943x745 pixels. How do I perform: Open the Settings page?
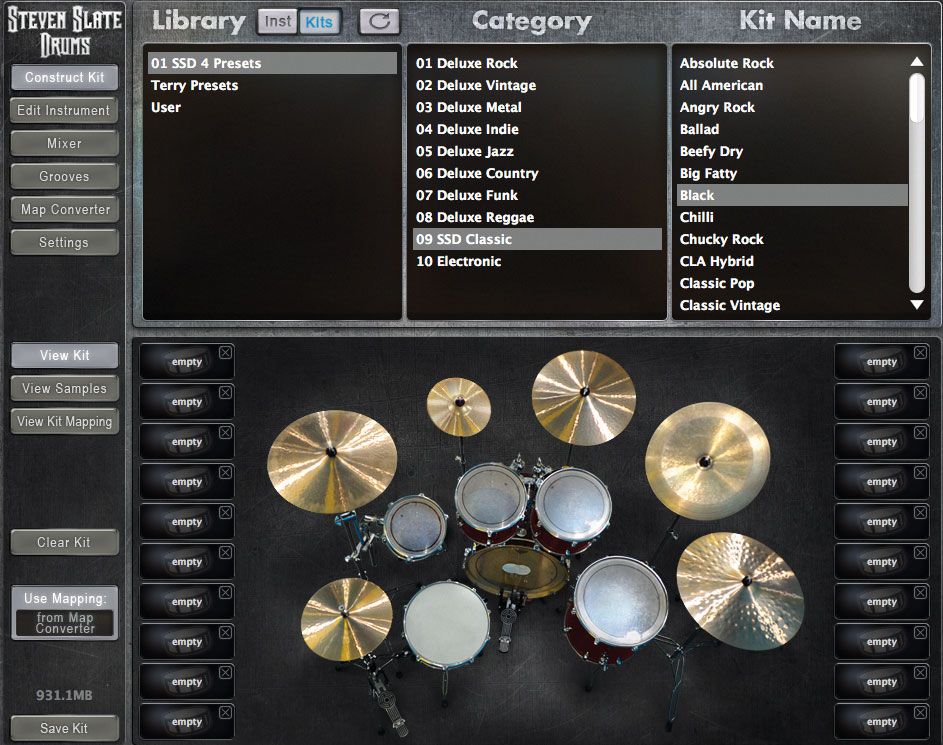coord(64,243)
